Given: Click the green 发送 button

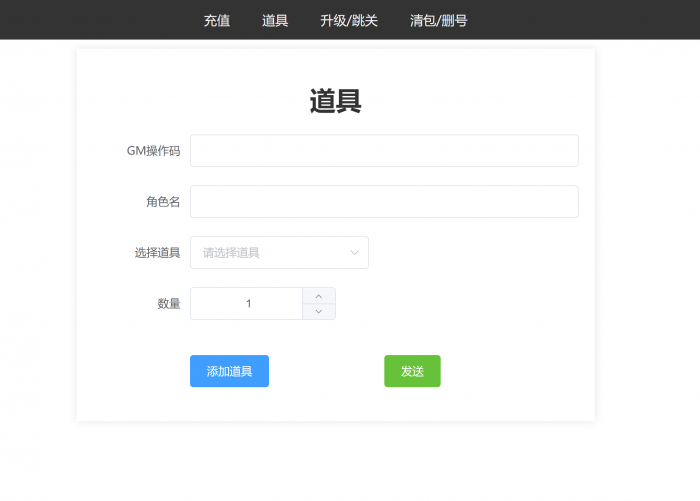Looking at the screenshot, I should [x=412, y=371].
